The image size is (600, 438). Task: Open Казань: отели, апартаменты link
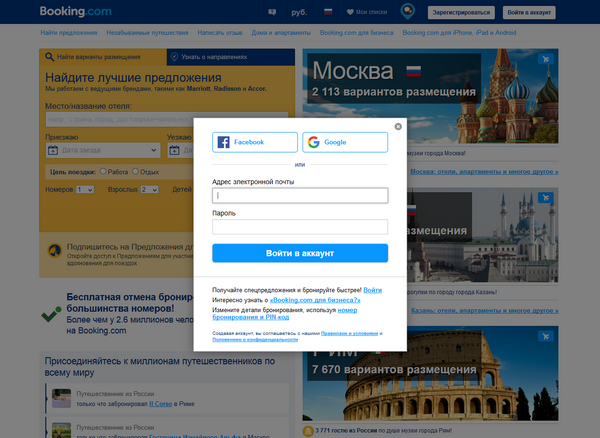pyautogui.click(x=484, y=310)
